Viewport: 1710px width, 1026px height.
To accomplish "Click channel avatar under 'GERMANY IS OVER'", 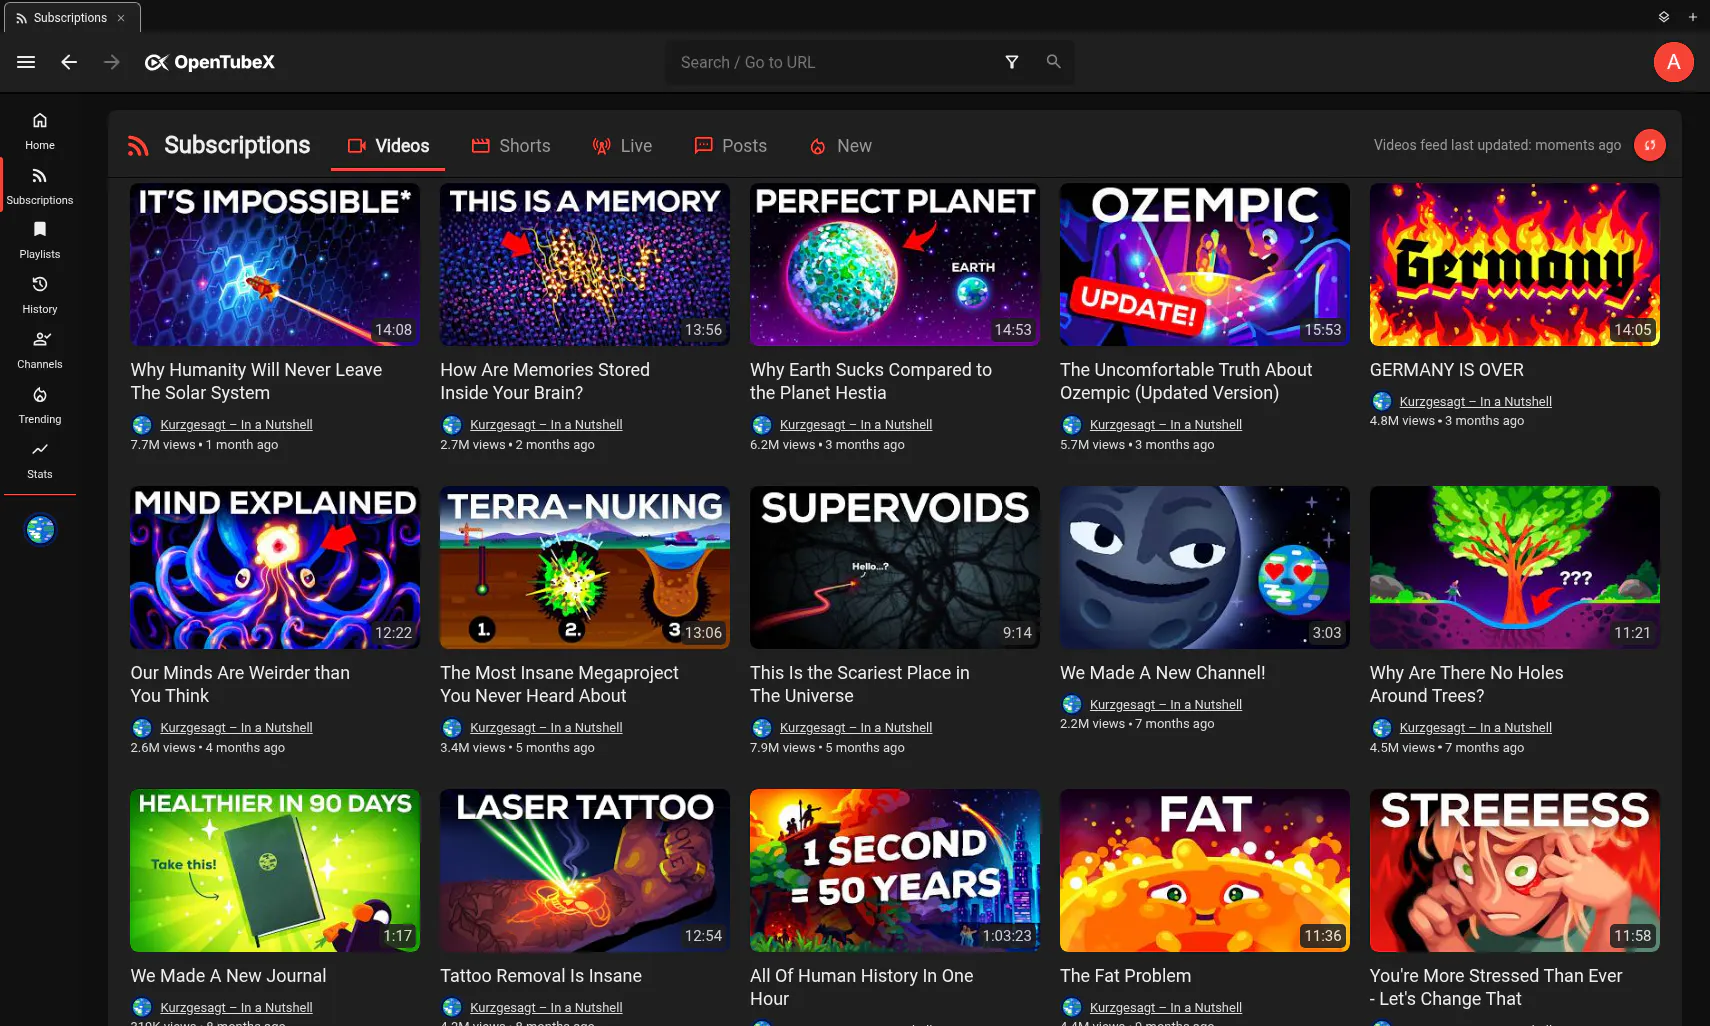I will 1382,401.
